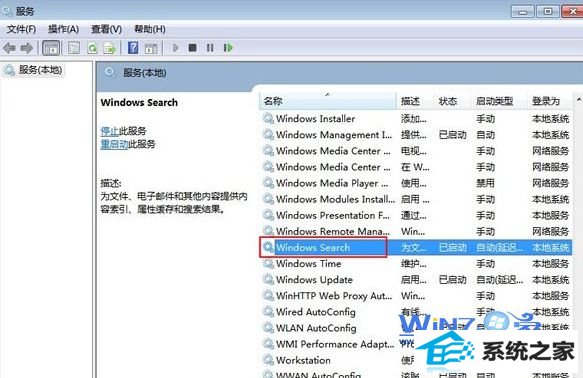Select the Wired AutoConfig service
This screenshot has width=583, height=378.
pyautogui.click(x=416, y=312)
